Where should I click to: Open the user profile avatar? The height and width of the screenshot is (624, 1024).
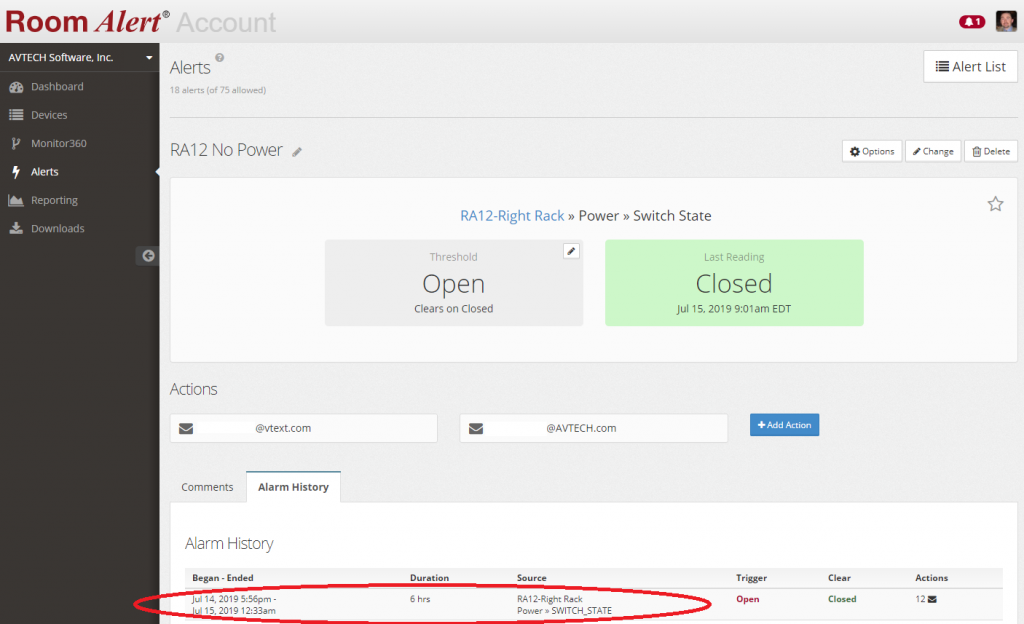[x=1005, y=21]
